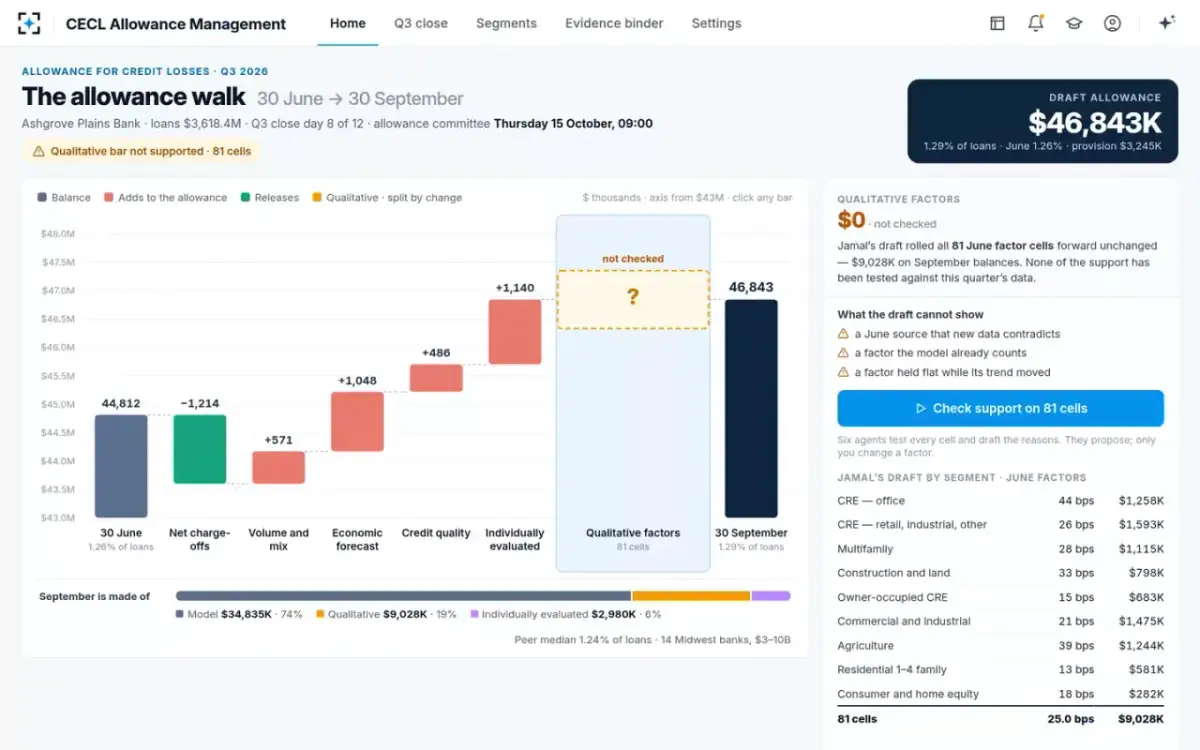Select the 30 September balance bar
1200x750 pixels.
click(751, 408)
